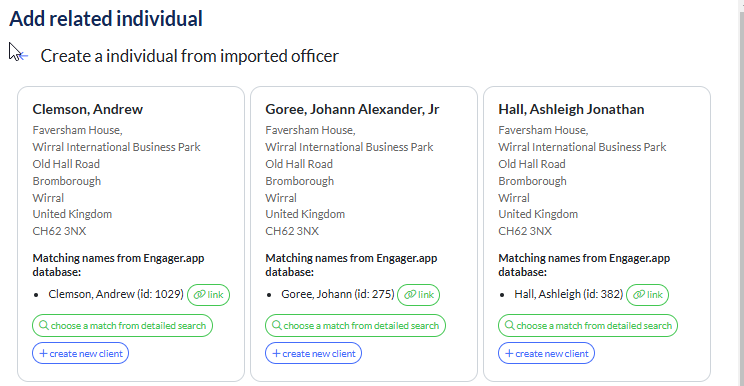Image resolution: width=744 pixels, height=386 pixels.
Task: Click chain icon in Goree link button
Action: [409, 295]
